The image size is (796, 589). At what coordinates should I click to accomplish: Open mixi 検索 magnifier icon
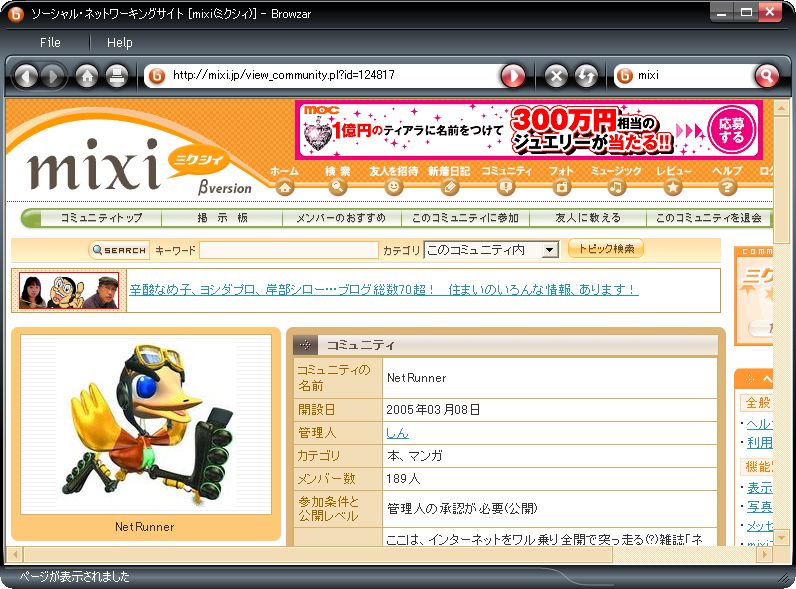tap(338, 187)
